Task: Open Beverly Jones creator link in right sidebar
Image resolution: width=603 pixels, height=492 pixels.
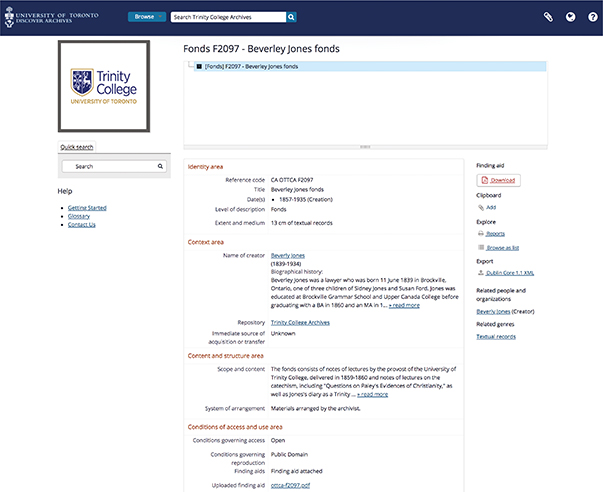Action: pyautogui.click(x=493, y=312)
